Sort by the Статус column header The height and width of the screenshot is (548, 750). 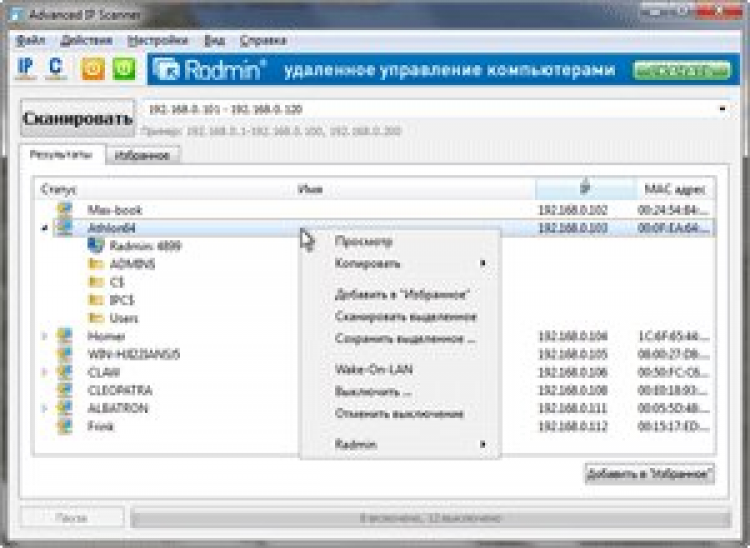tap(58, 189)
